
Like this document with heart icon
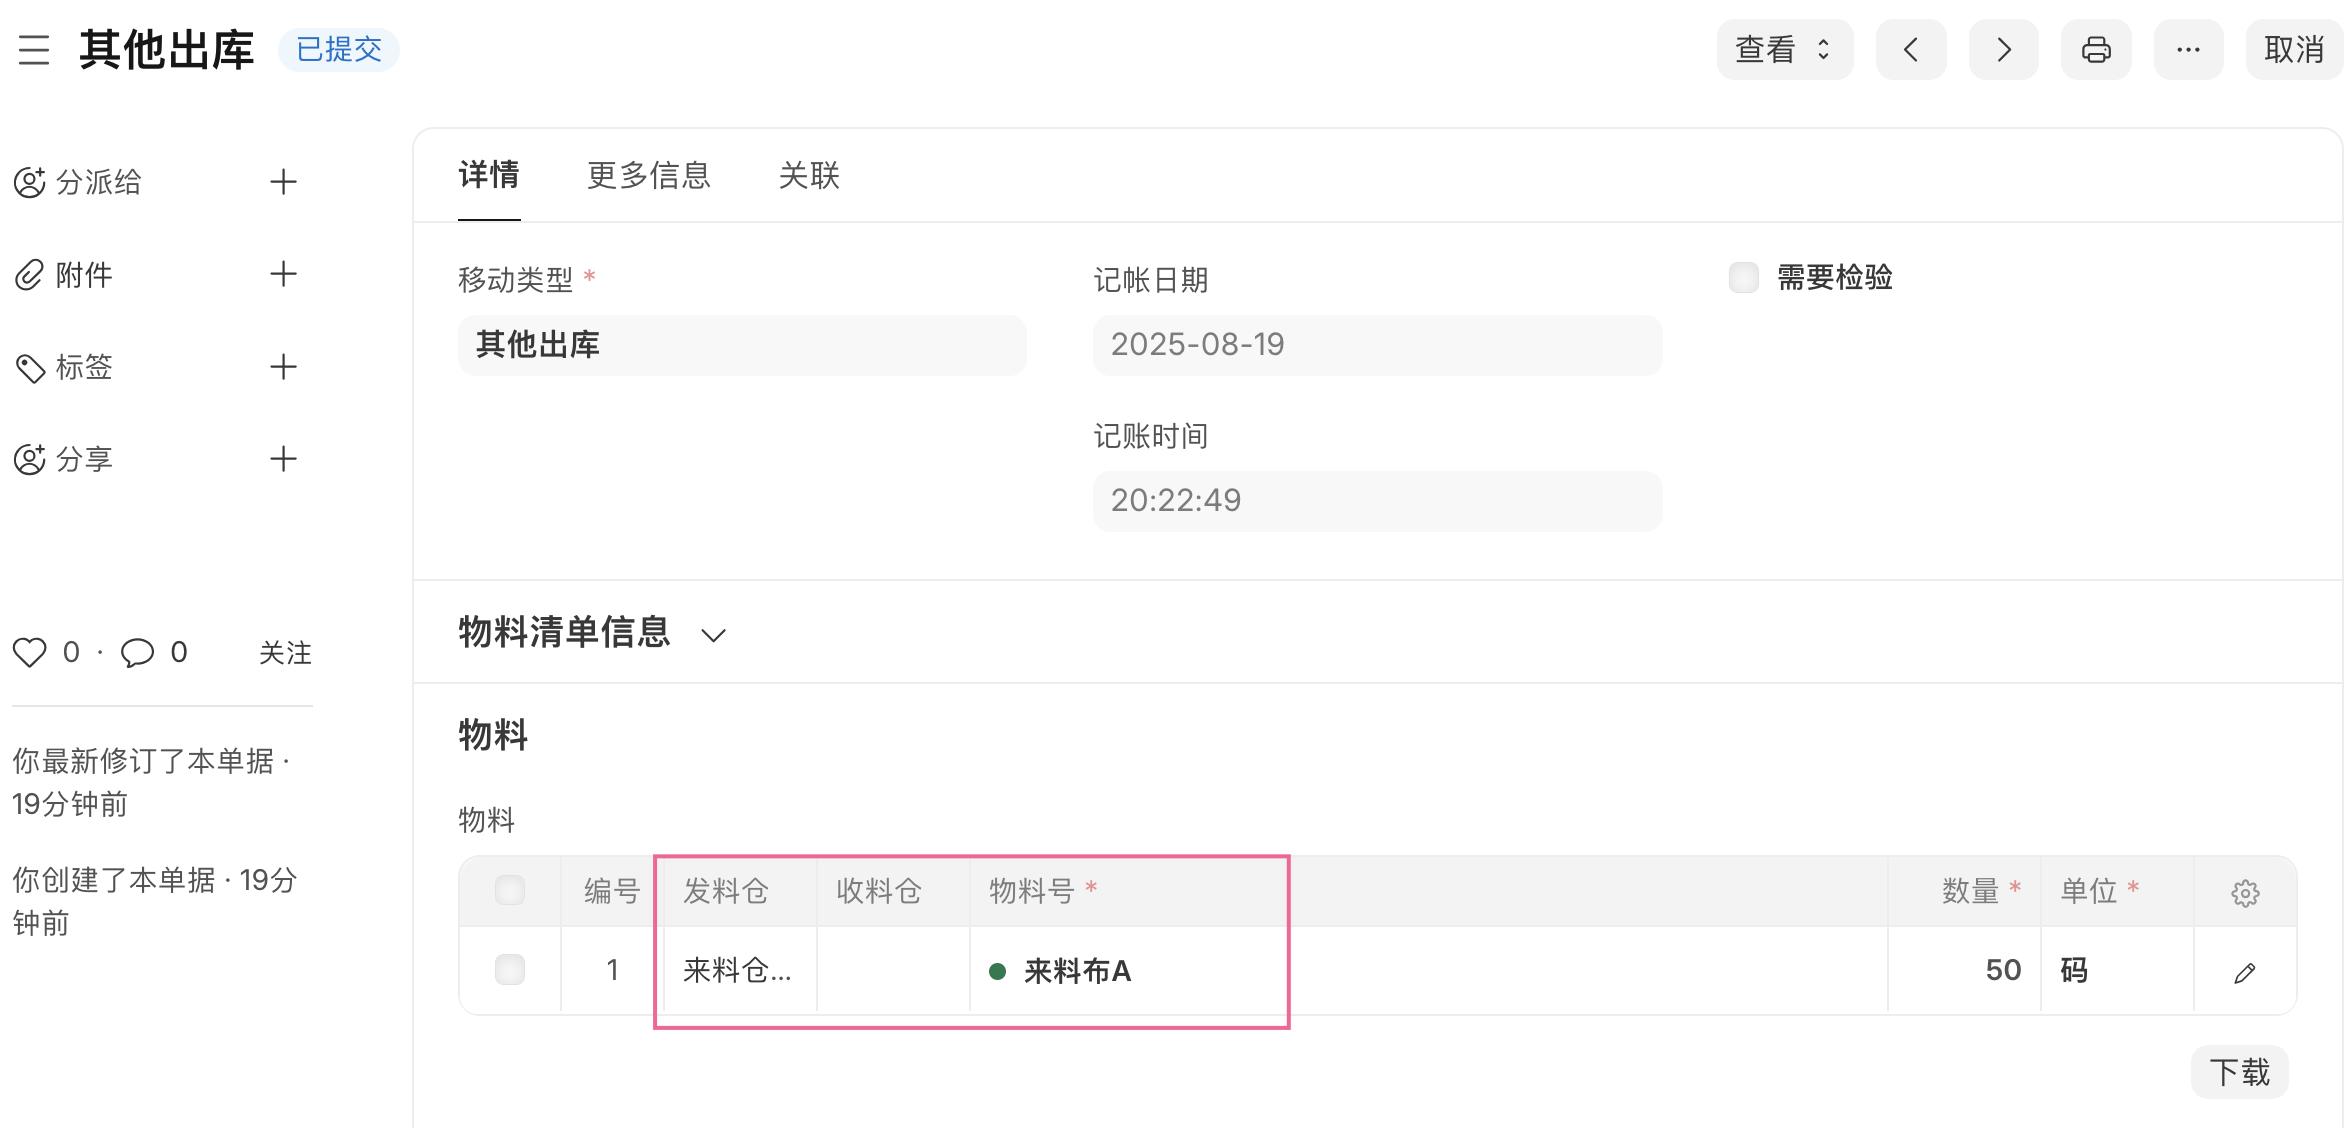coord(30,653)
